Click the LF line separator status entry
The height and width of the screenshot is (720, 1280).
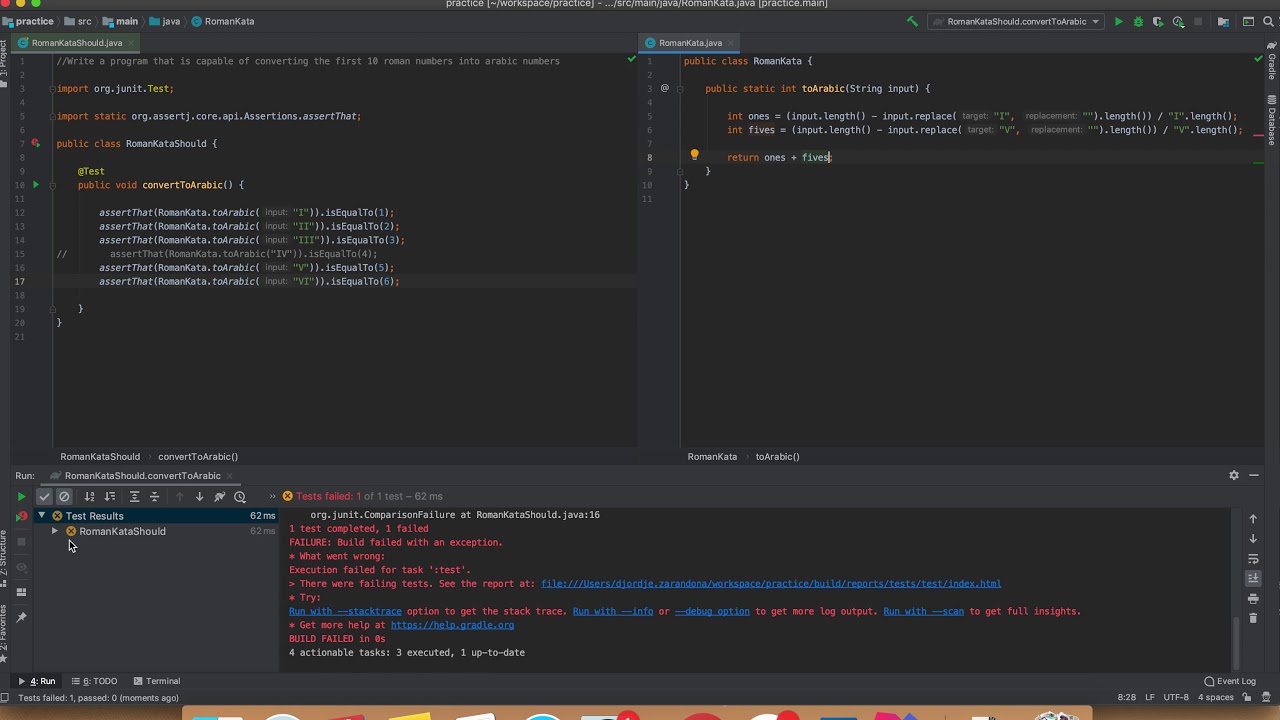click(1150, 697)
